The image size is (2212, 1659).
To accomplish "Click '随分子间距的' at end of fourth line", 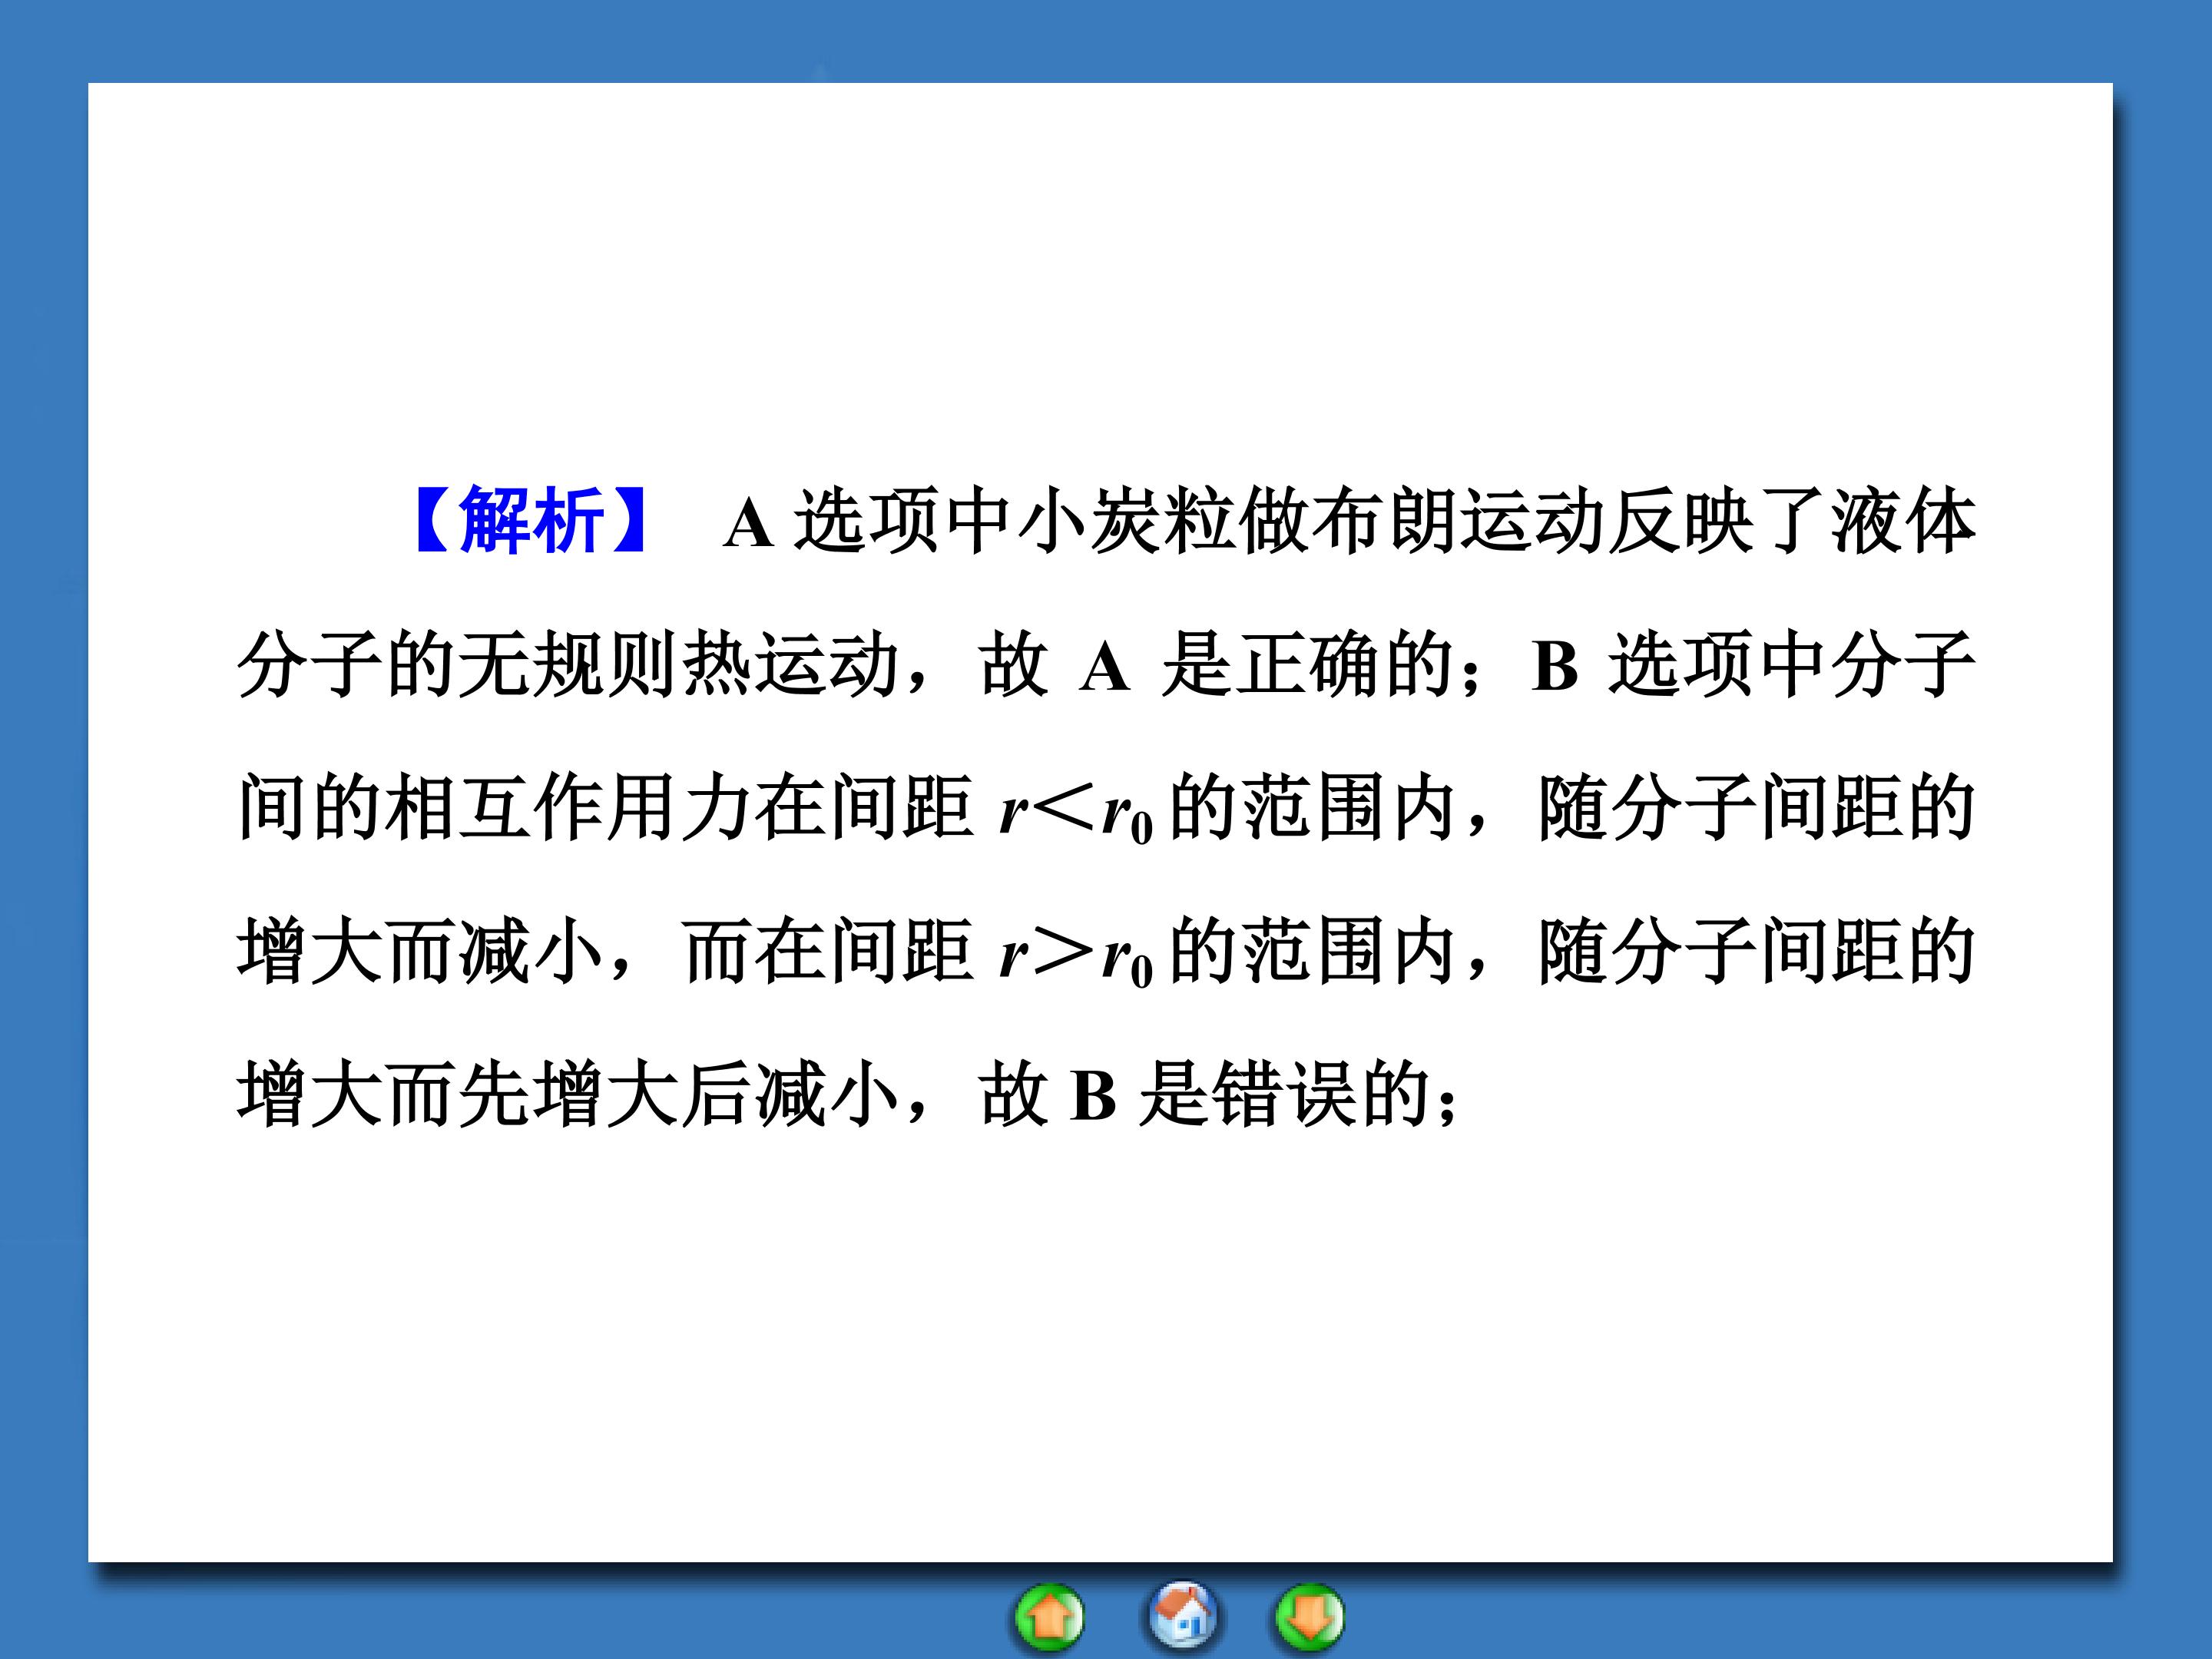I will (x=1756, y=950).
